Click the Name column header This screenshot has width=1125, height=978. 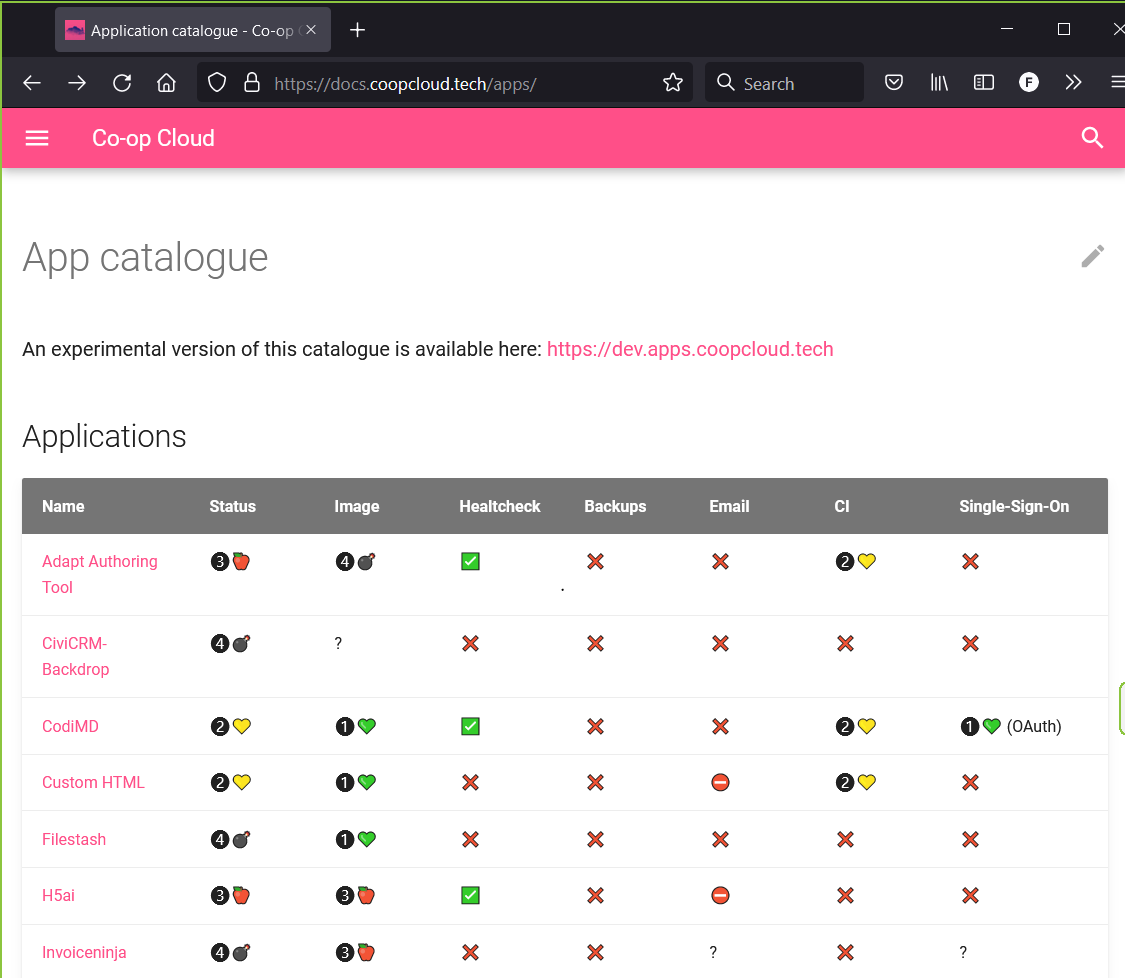tap(63, 507)
